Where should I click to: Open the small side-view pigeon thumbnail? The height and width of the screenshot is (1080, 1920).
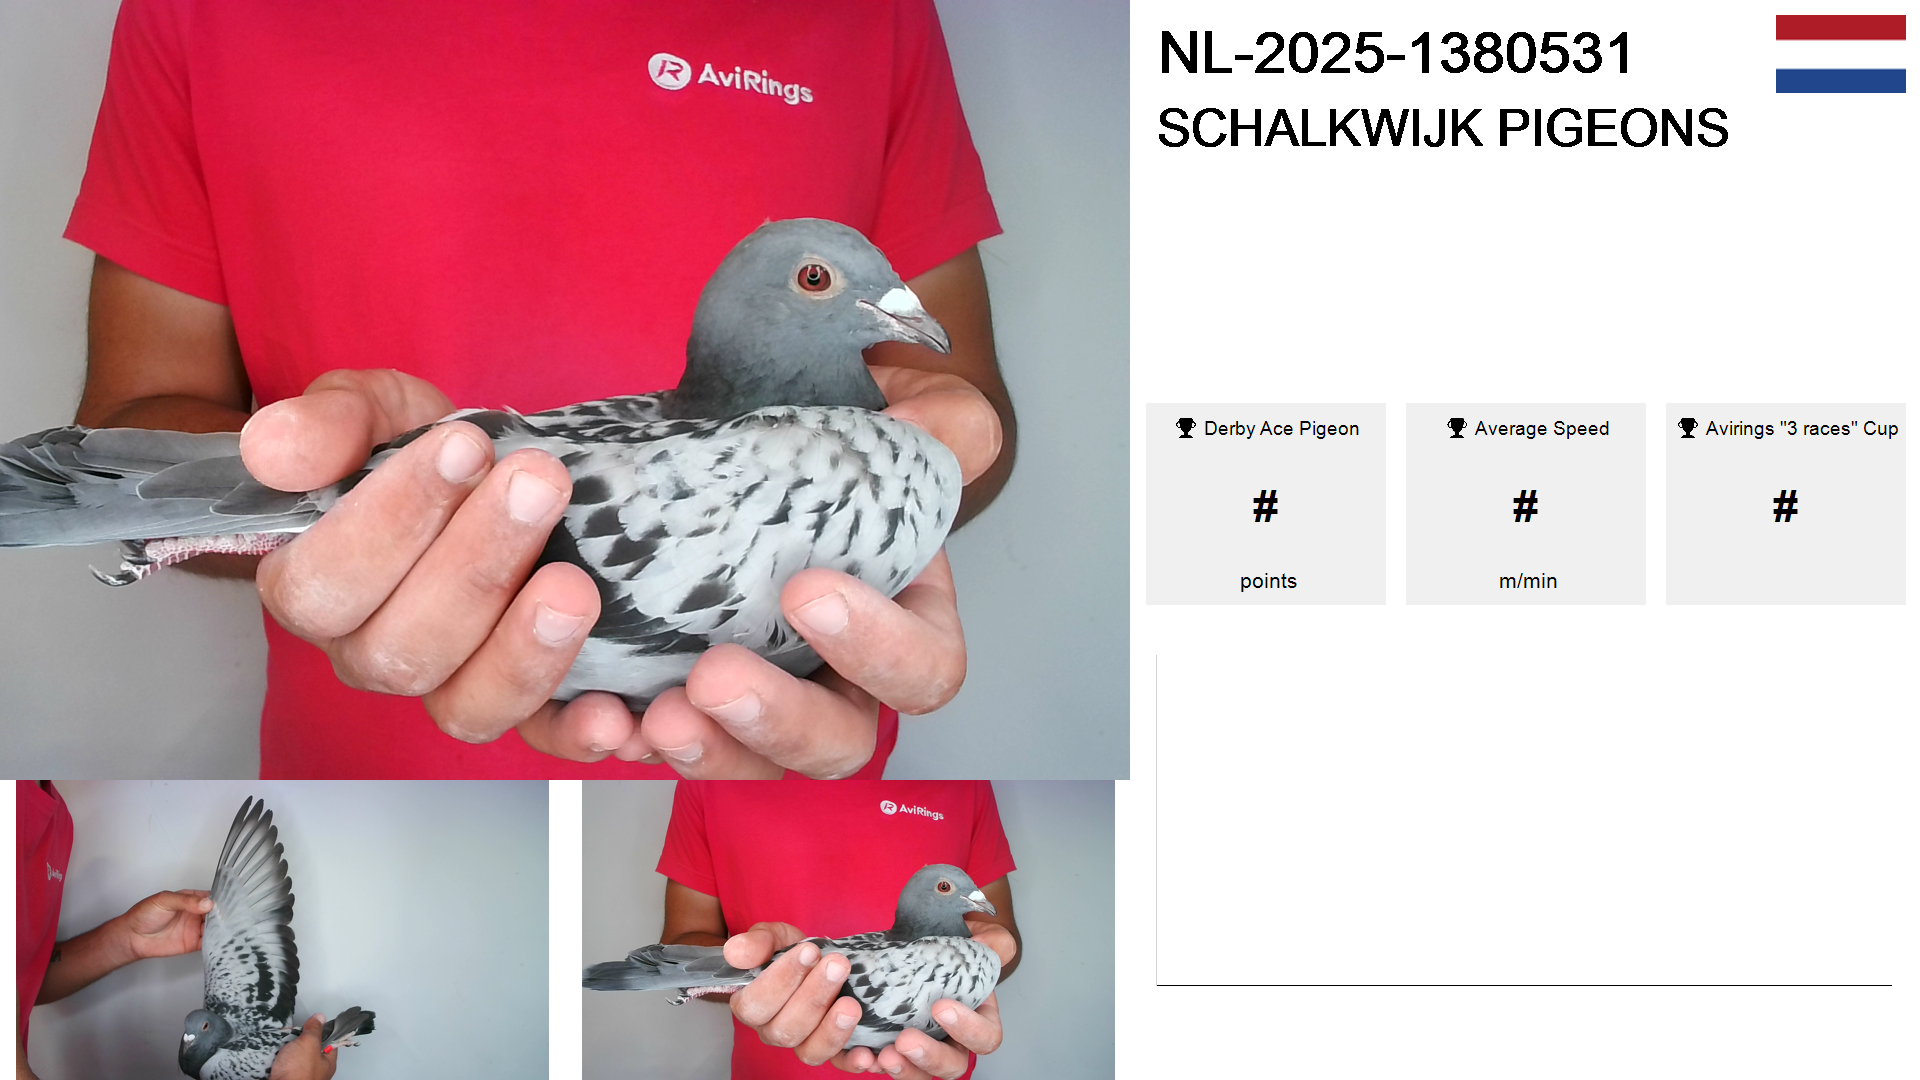(x=848, y=930)
